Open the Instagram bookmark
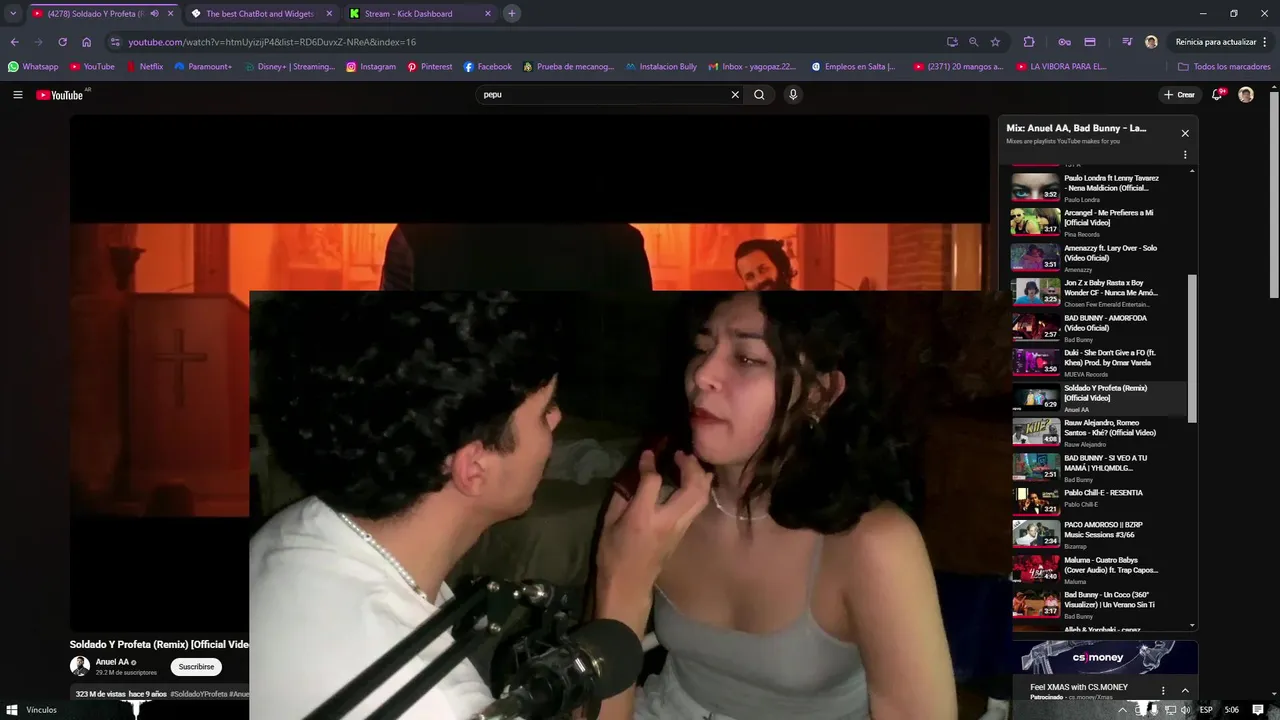This screenshot has width=1280, height=720. click(x=371, y=67)
